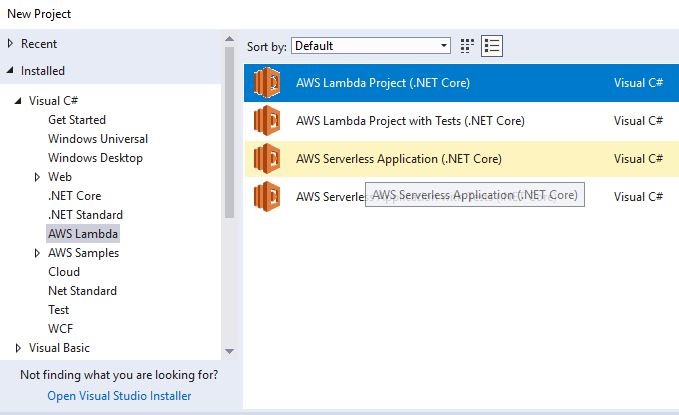
Task: Select Net Standard category
Action: click(82, 291)
